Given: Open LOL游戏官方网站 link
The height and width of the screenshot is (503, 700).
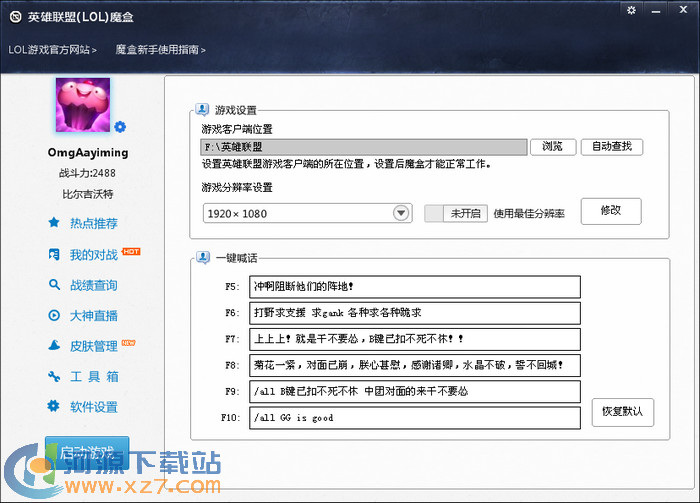Looking at the screenshot, I should [52, 50].
